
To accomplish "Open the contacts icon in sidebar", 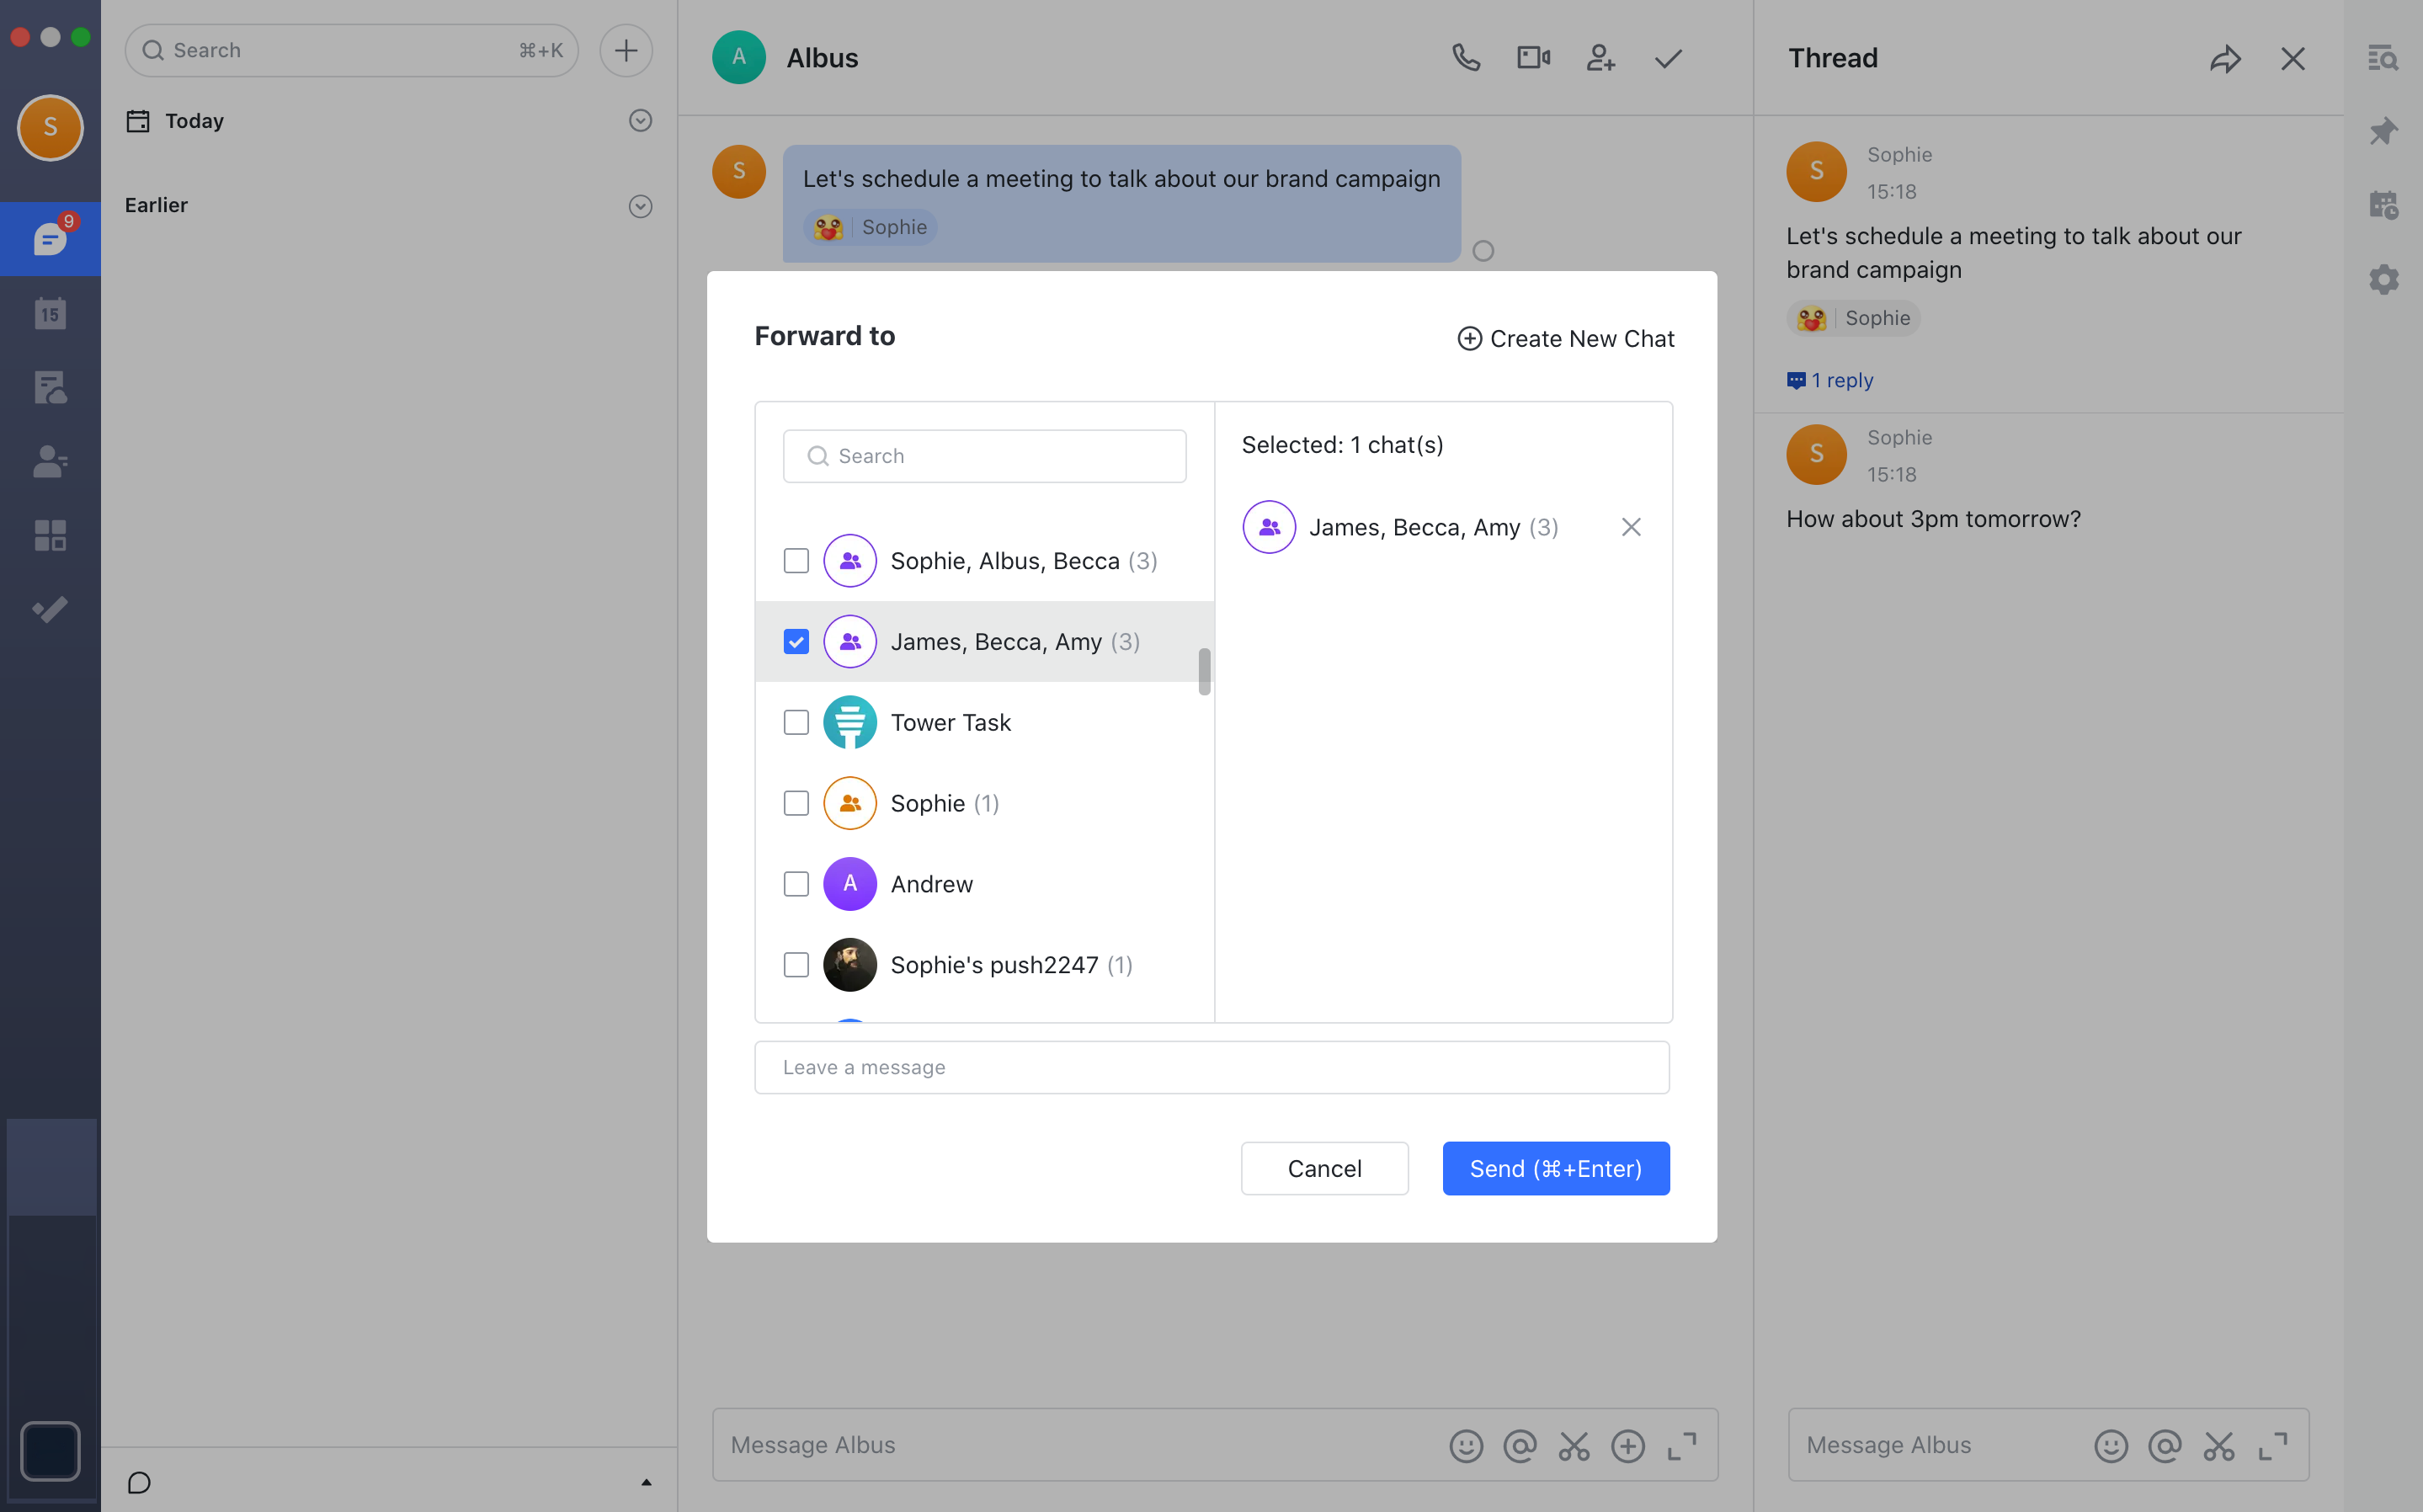I will click(x=50, y=461).
